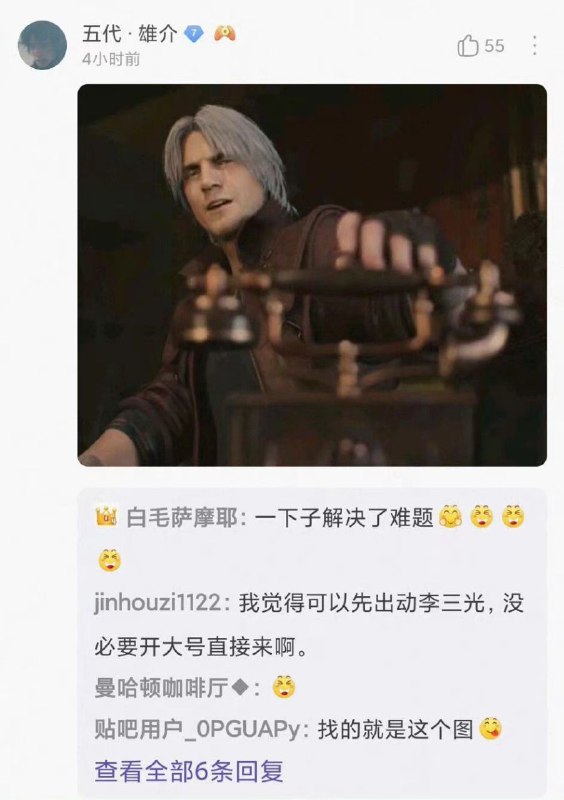Tap reply text 找的就是这个图
This screenshot has height=800, width=564.
coord(396,730)
